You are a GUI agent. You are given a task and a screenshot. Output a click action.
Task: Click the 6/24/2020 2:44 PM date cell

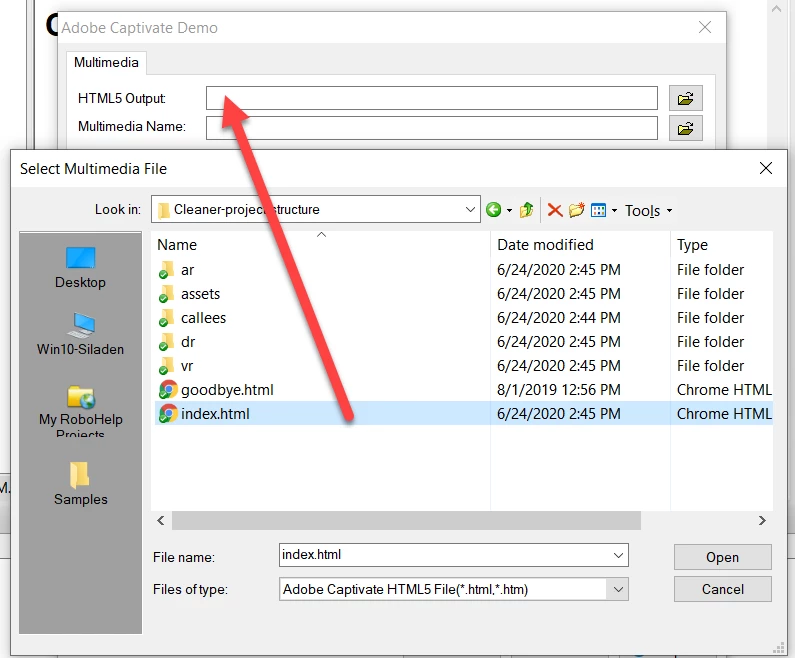[558, 318]
